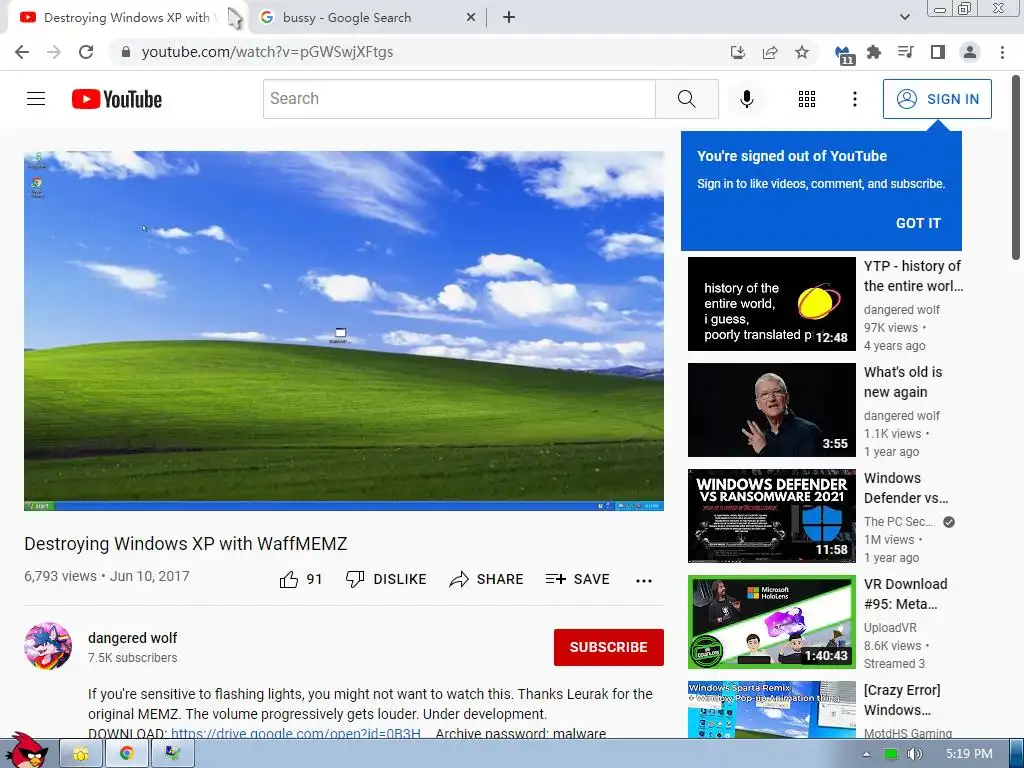The image size is (1024, 768).
Task: Open the Chrome tab search dropdown
Action: (904, 17)
